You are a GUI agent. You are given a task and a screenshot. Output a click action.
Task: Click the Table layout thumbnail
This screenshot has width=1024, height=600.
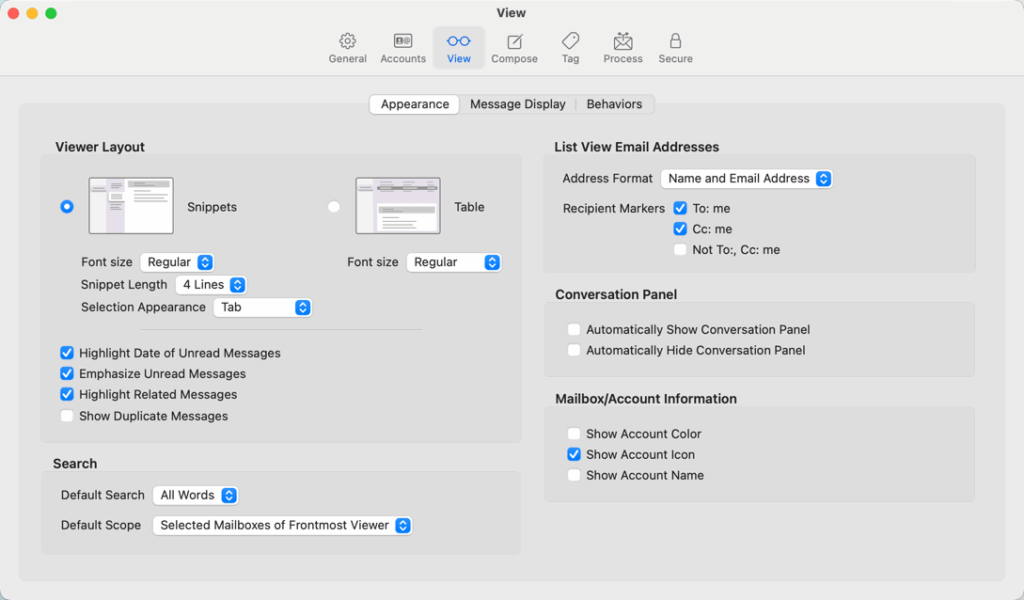coord(398,206)
